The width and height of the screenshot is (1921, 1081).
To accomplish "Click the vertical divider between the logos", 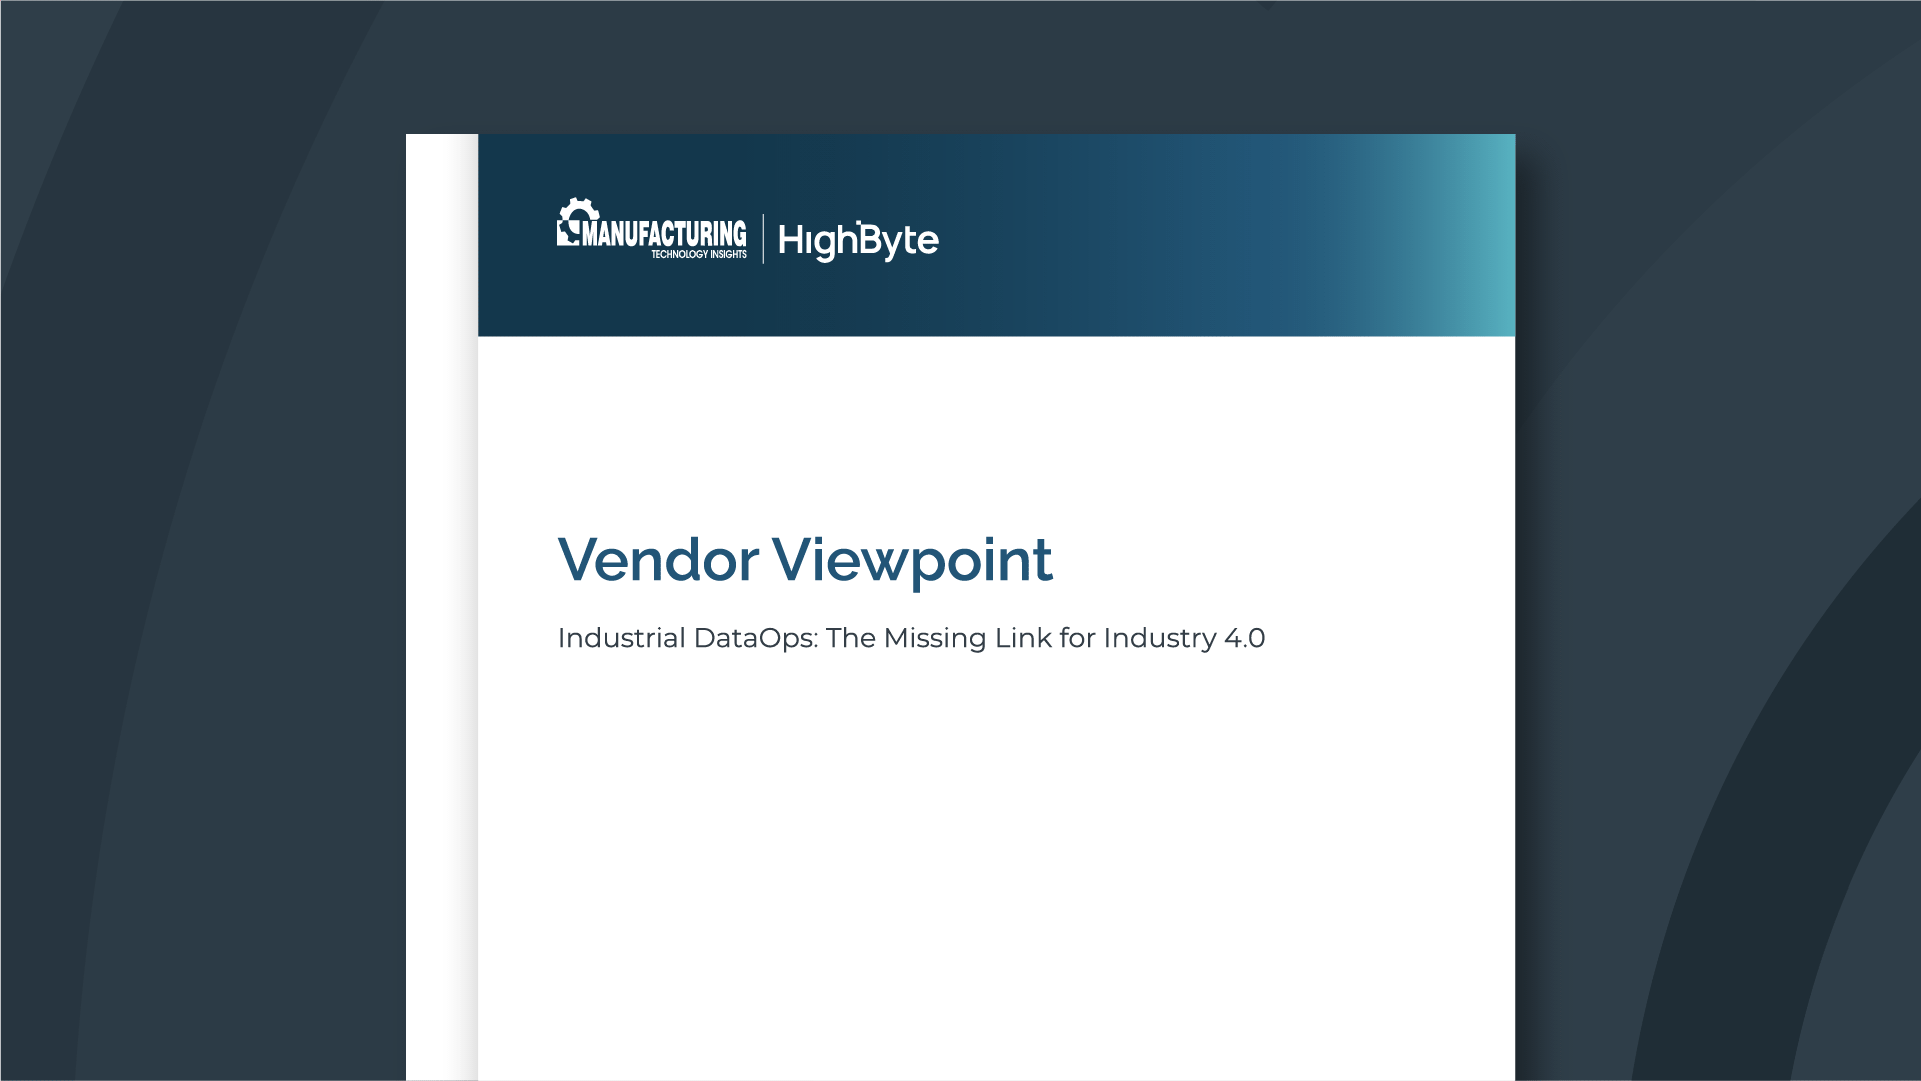I will coord(763,239).
